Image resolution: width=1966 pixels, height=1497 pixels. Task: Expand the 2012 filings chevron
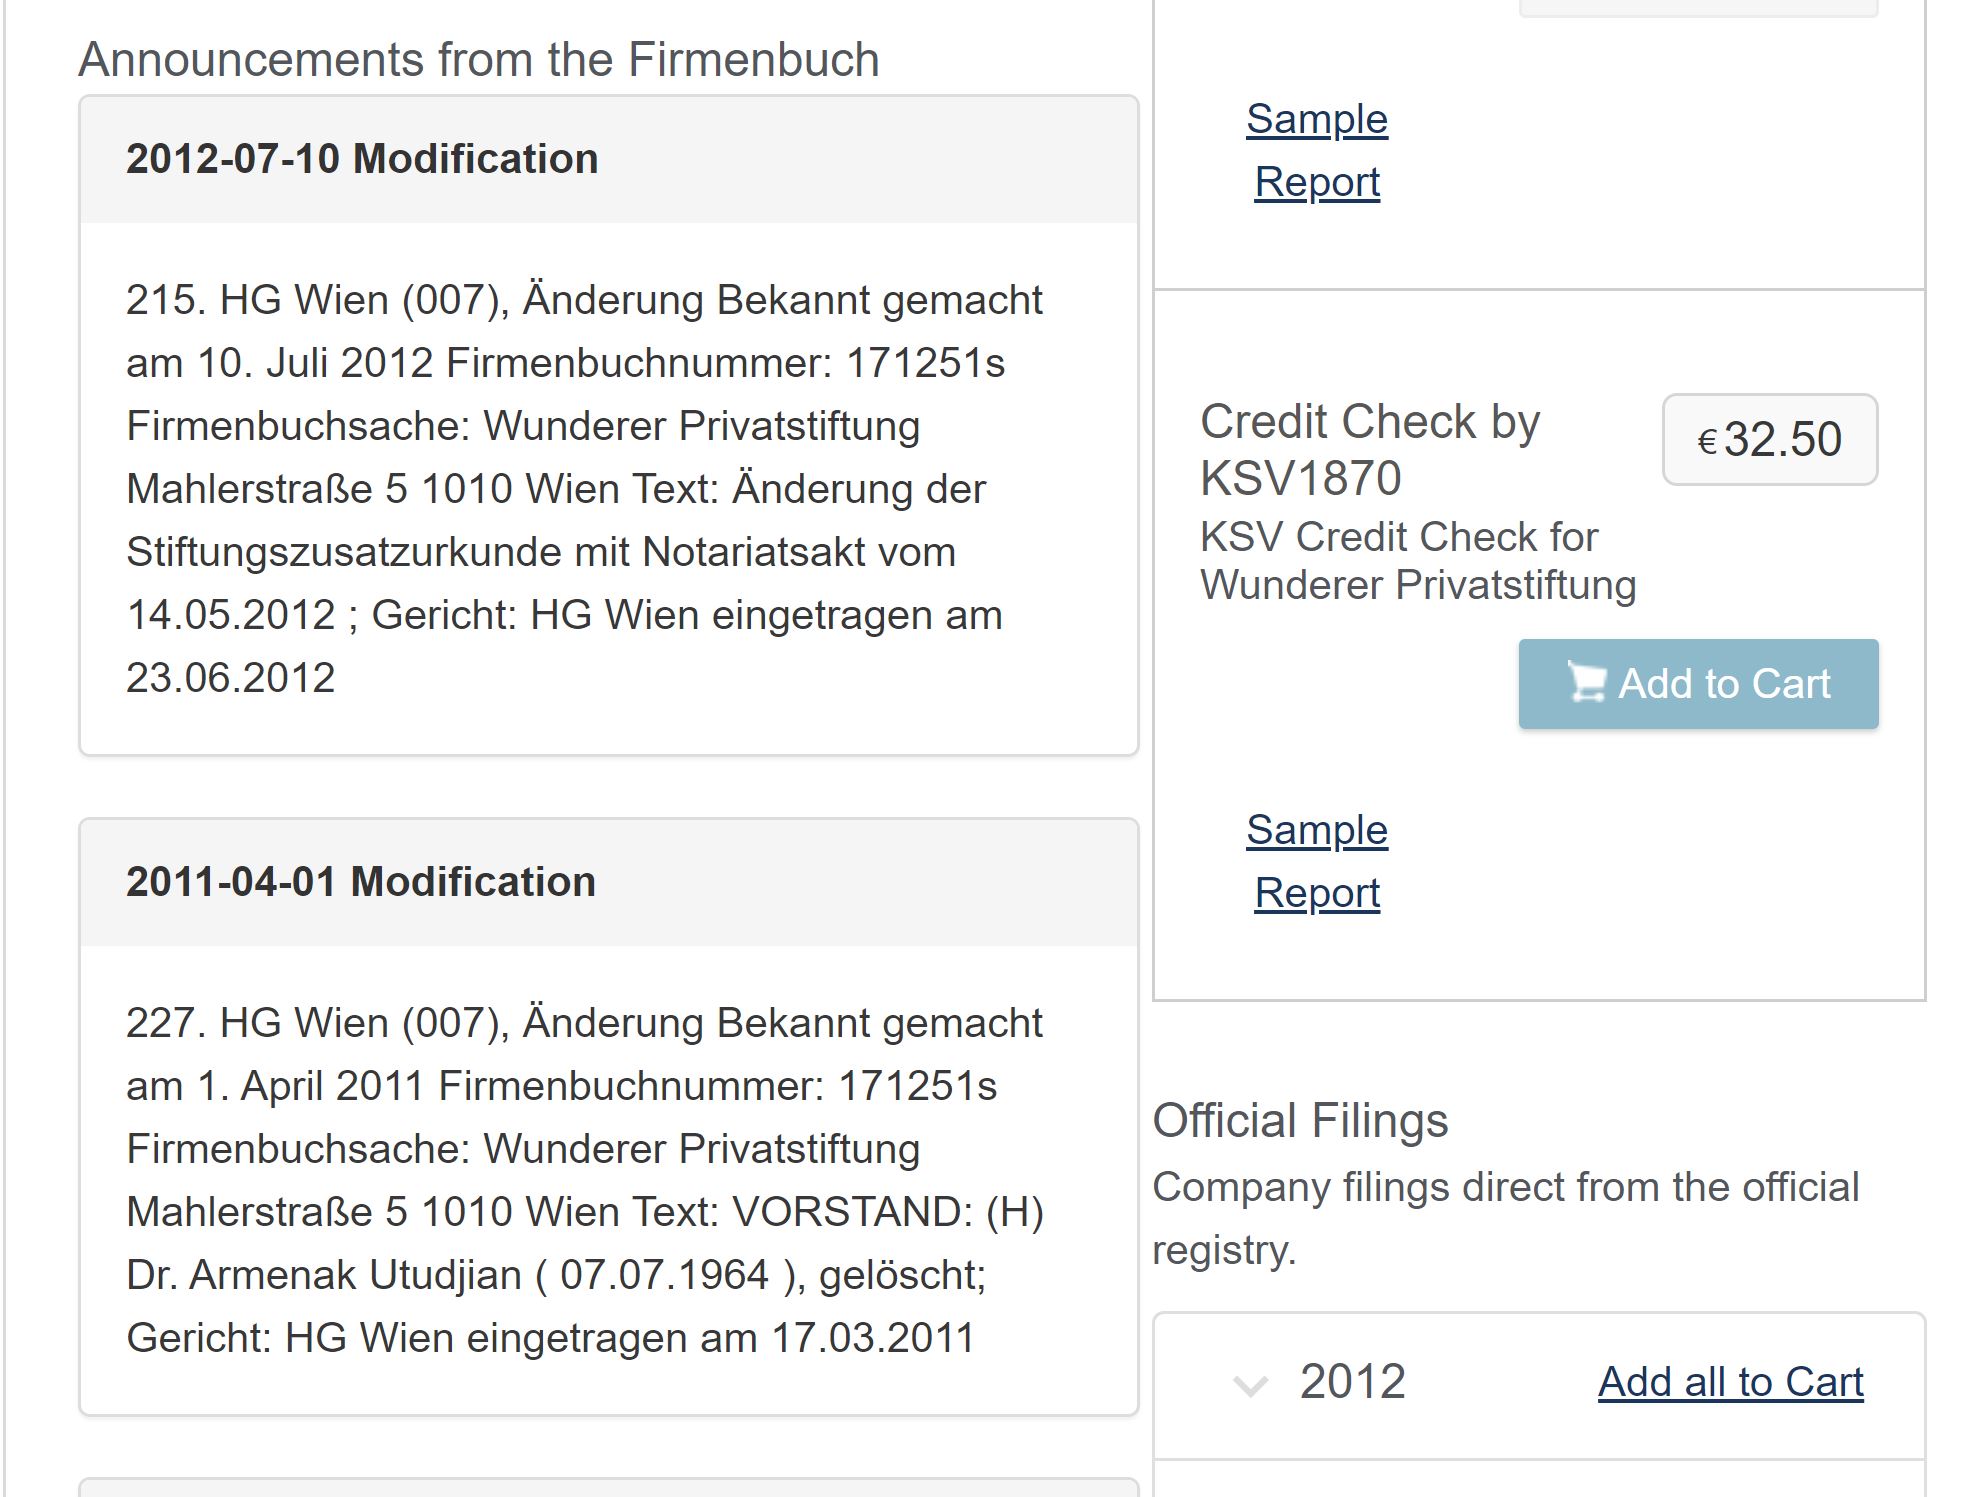(x=1250, y=1385)
